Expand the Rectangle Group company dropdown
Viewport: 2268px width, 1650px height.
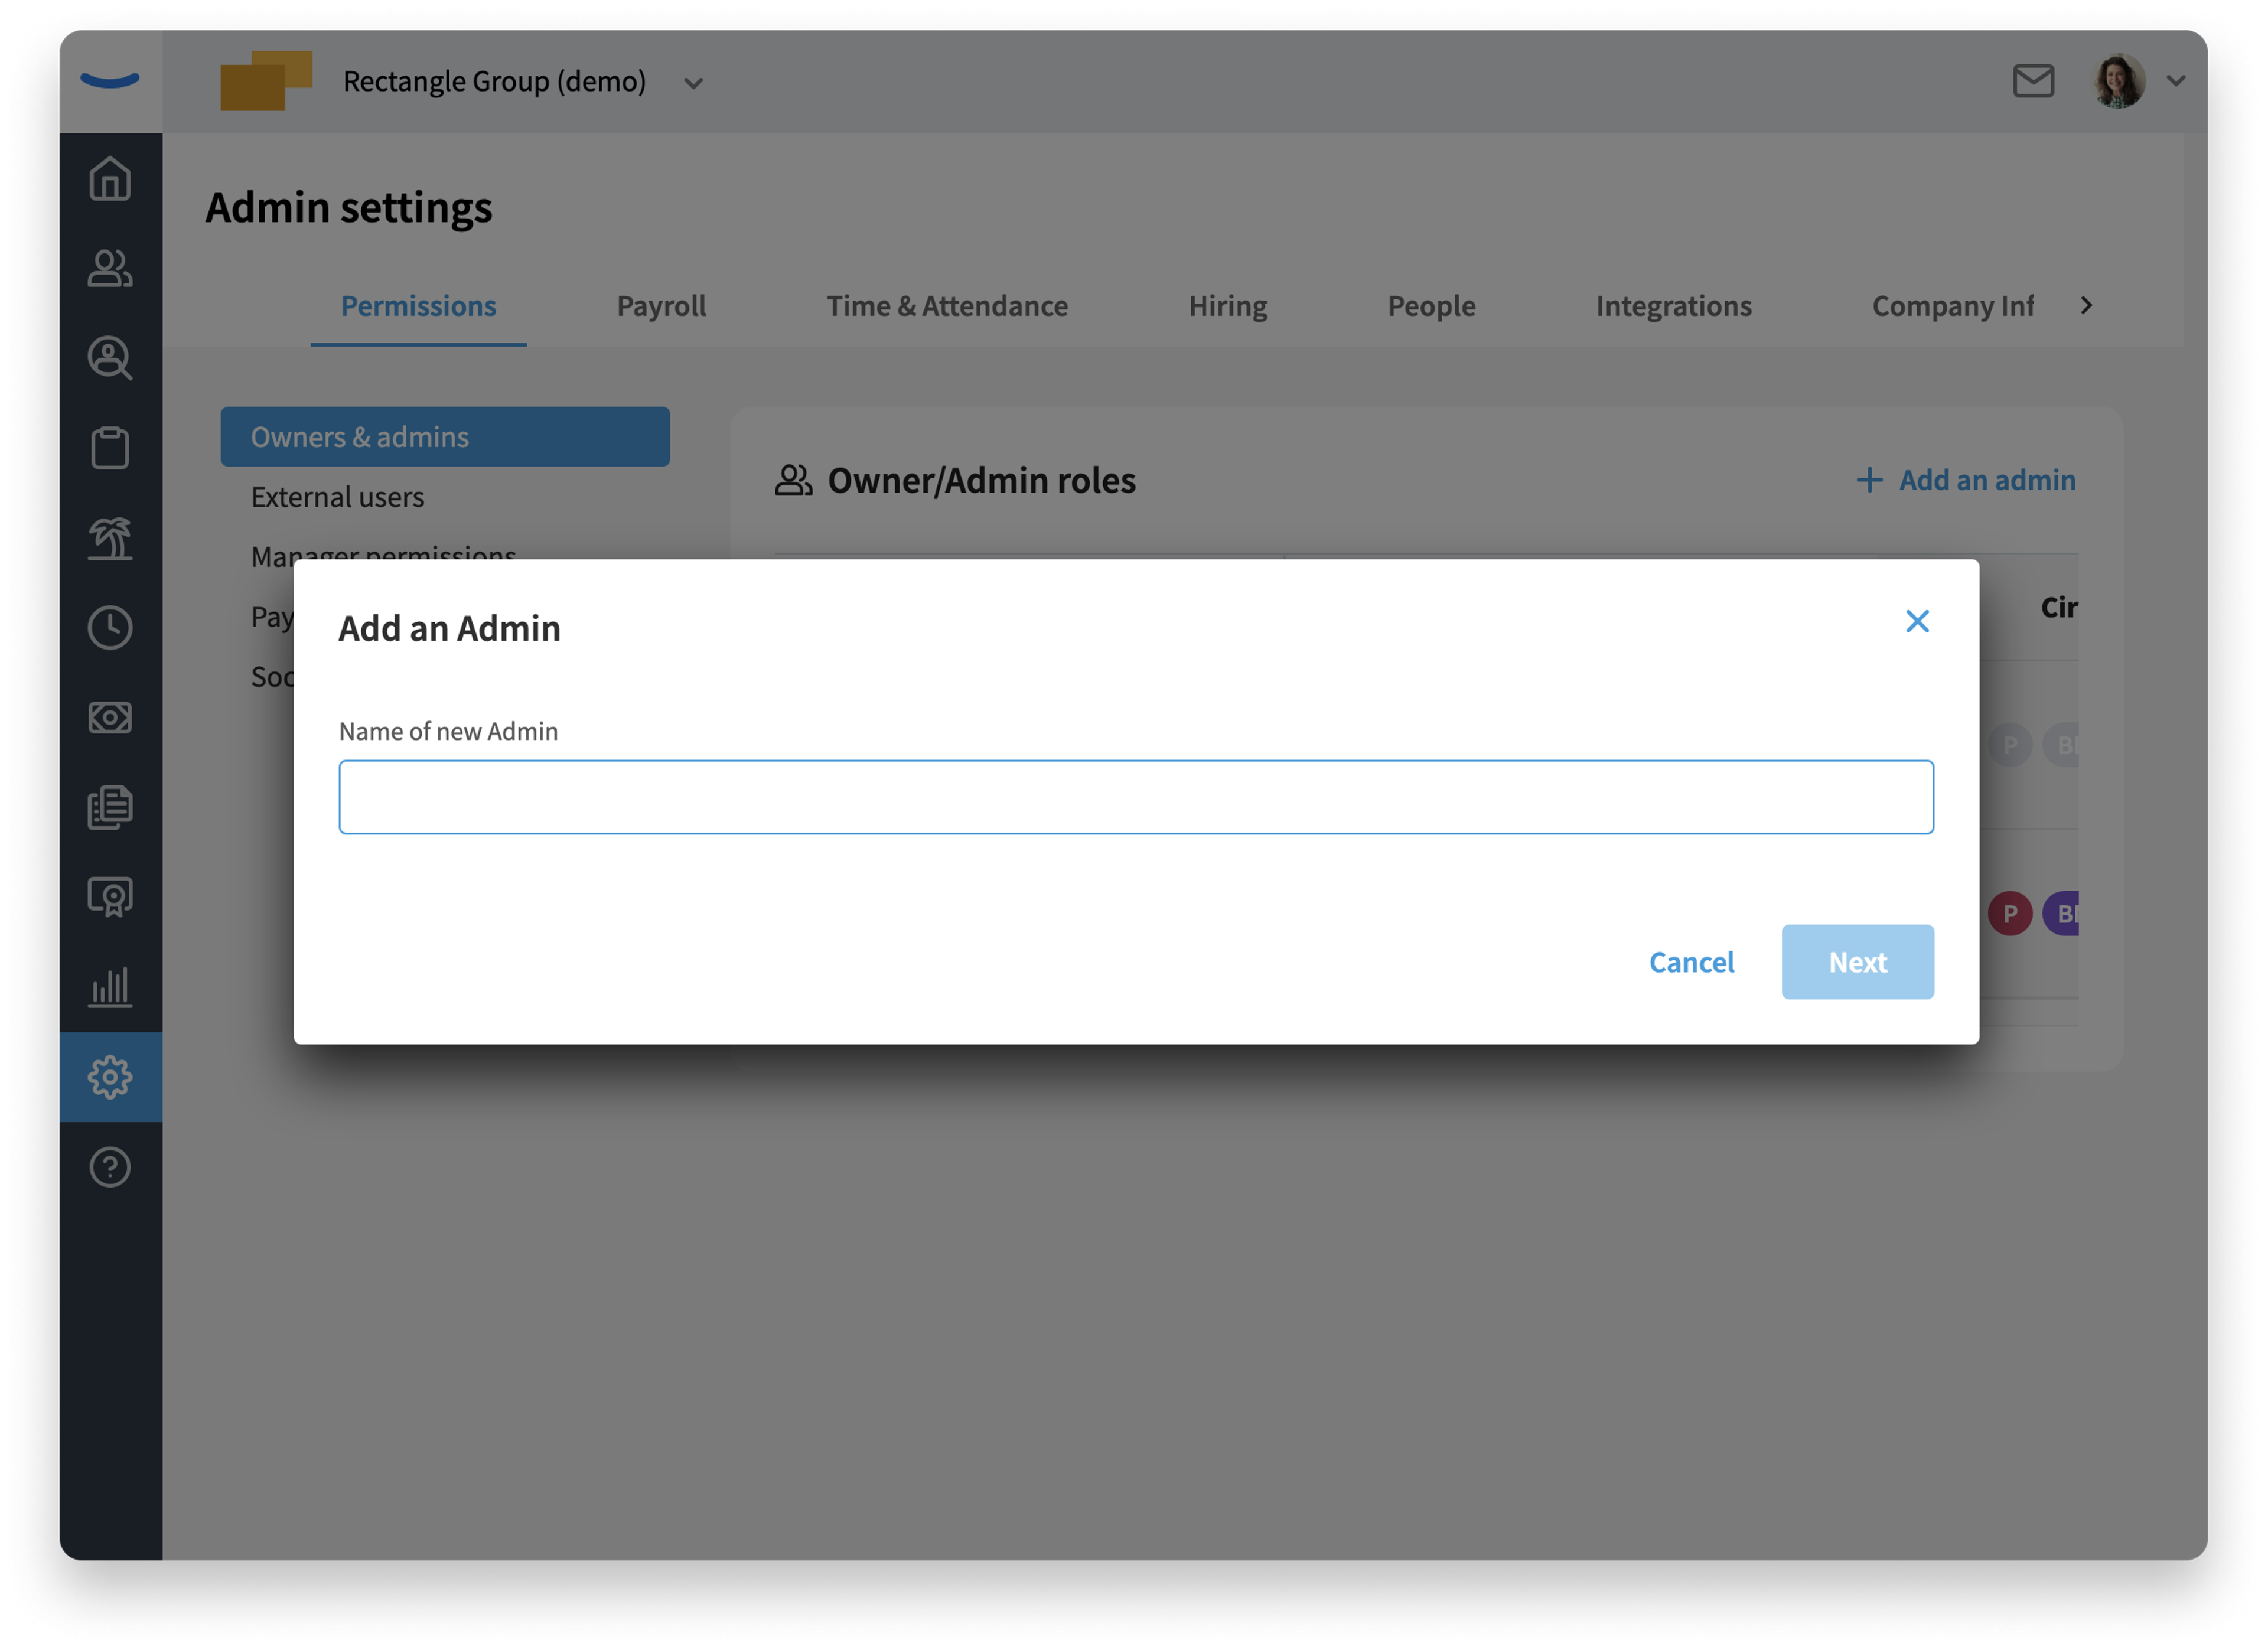coord(693,83)
